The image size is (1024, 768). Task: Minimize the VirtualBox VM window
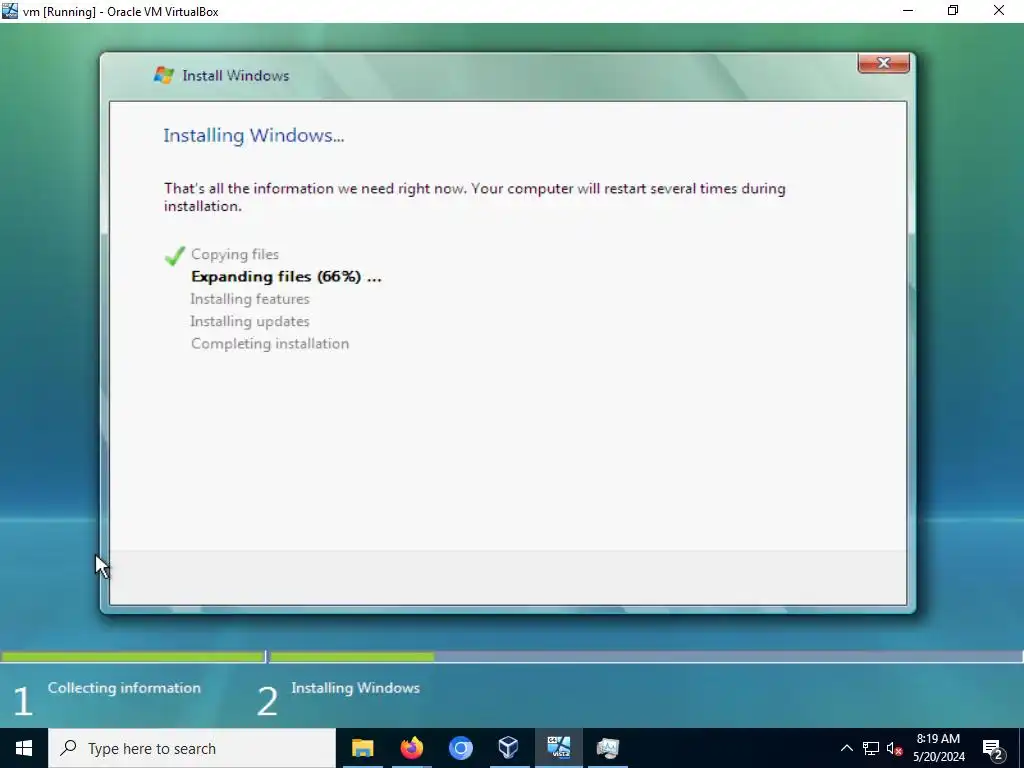[x=908, y=11]
